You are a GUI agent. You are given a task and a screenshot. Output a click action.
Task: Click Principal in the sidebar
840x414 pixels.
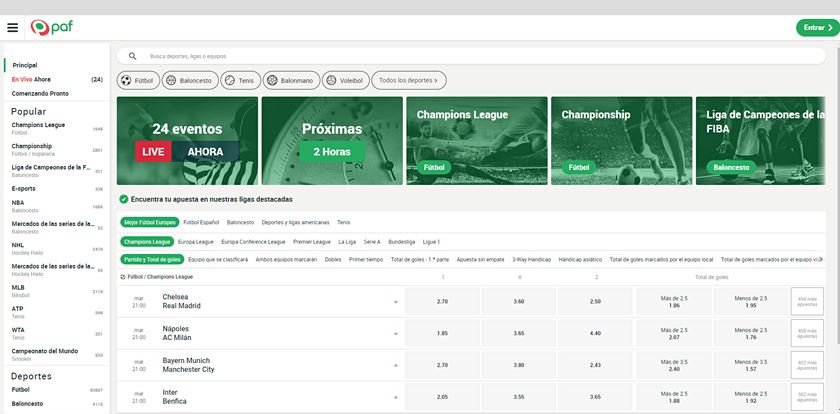pos(25,65)
